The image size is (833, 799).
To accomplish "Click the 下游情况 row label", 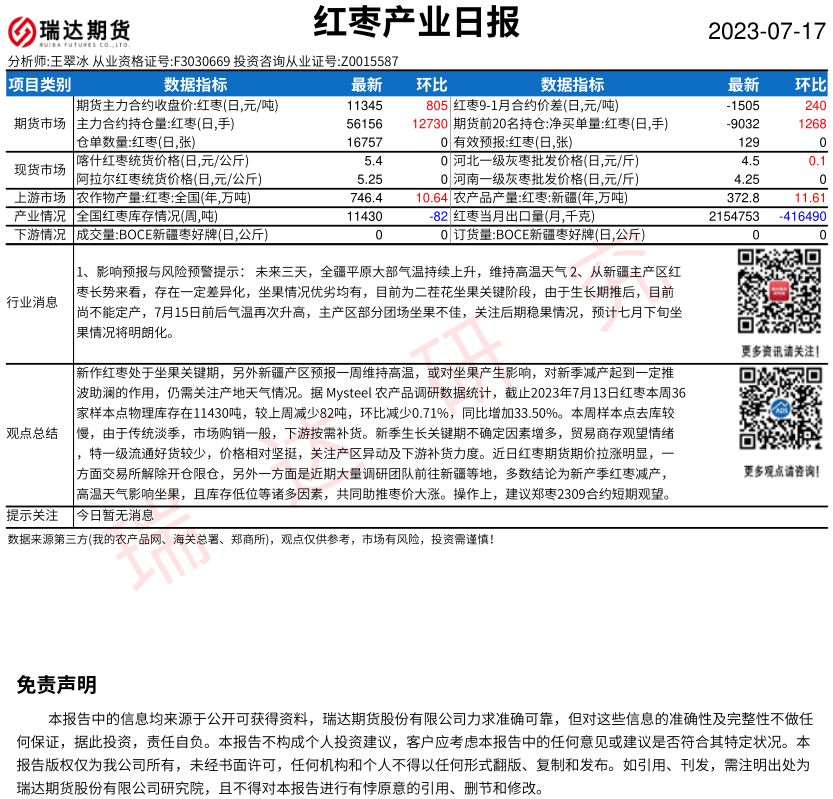I will pyautogui.click(x=40, y=235).
